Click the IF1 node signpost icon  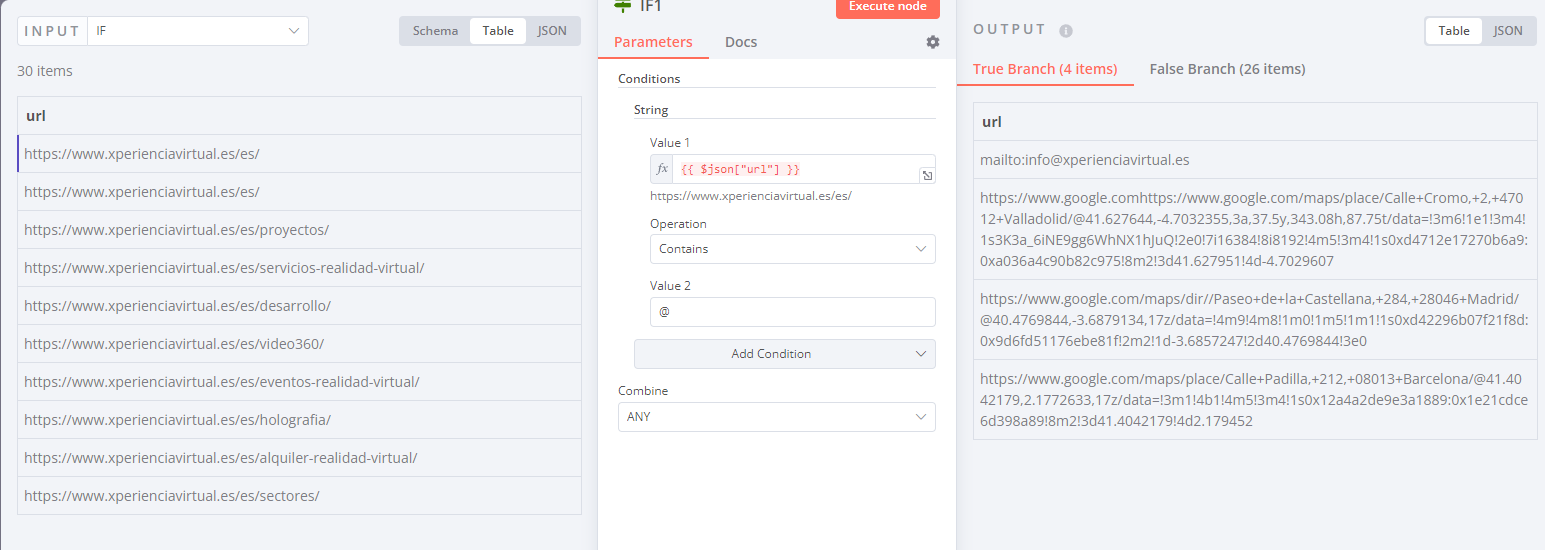click(x=623, y=6)
